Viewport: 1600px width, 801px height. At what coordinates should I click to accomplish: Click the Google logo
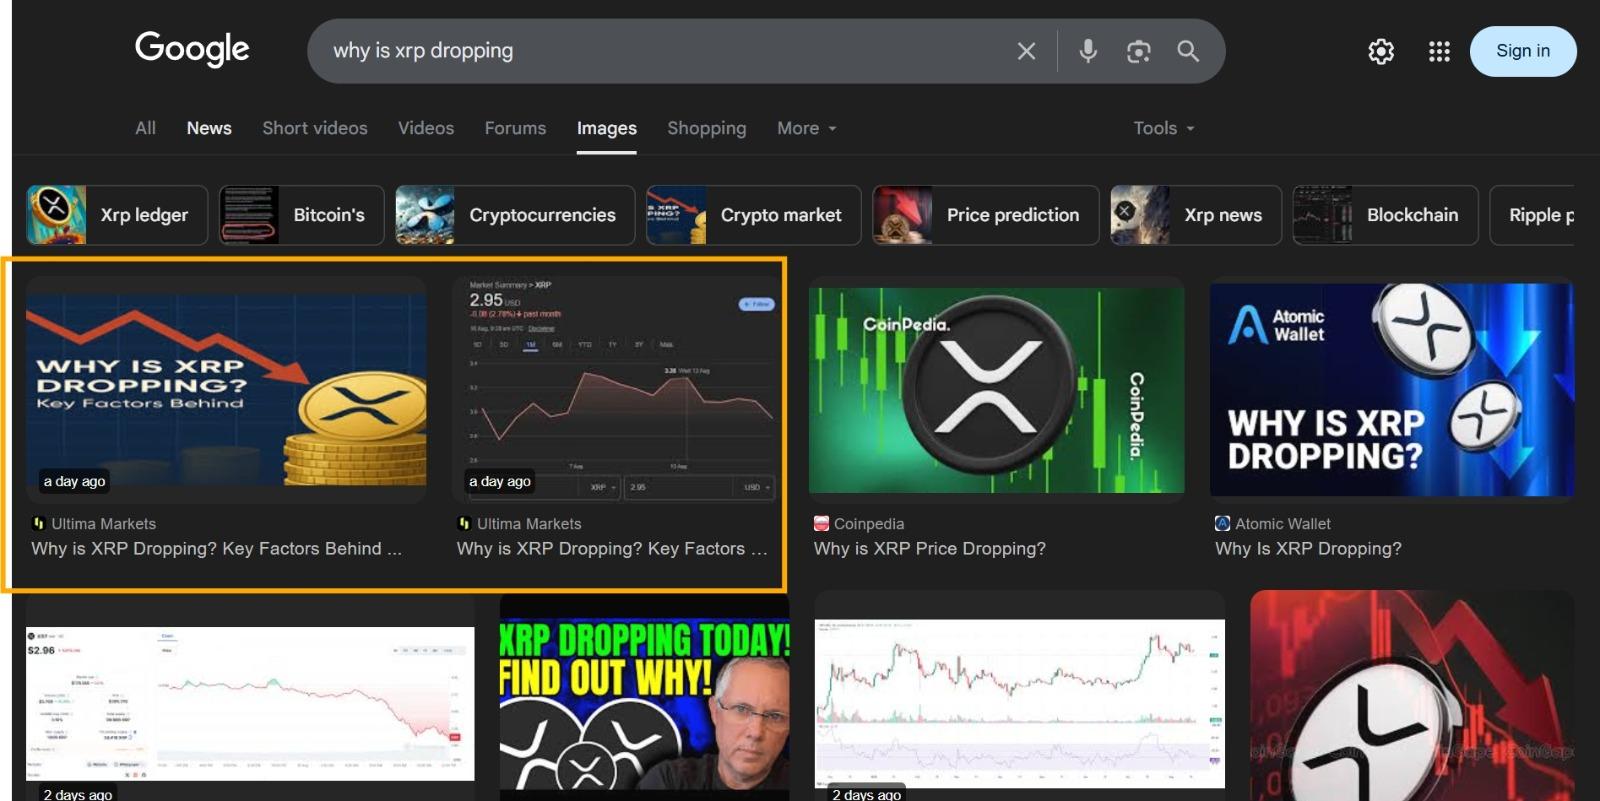pos(192,49)
